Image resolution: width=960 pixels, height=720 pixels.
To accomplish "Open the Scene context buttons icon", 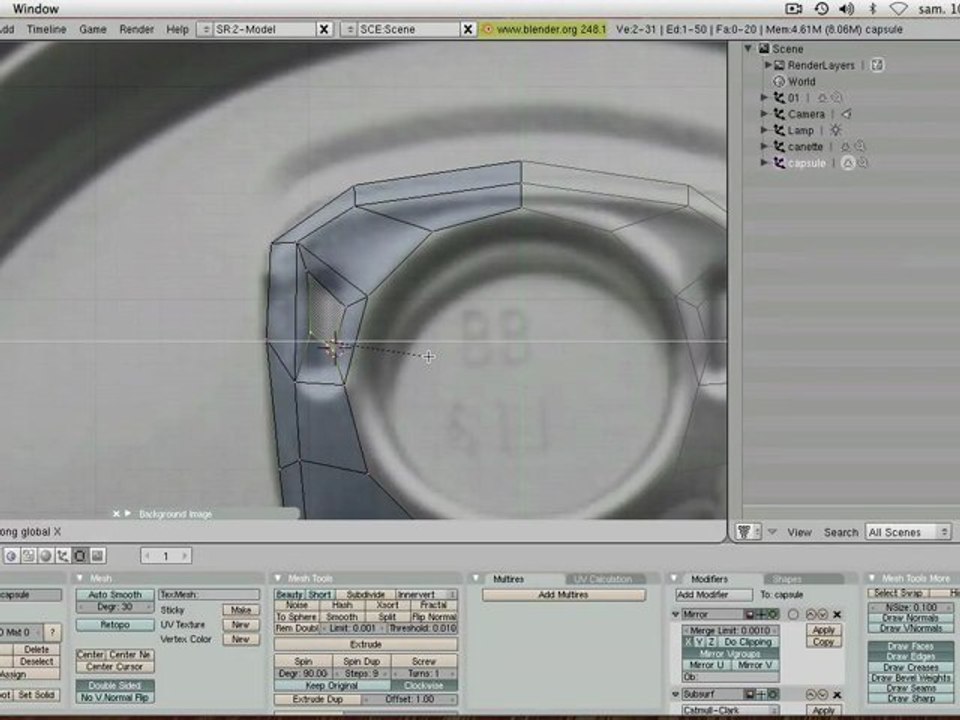I will (x=97, y=556).
